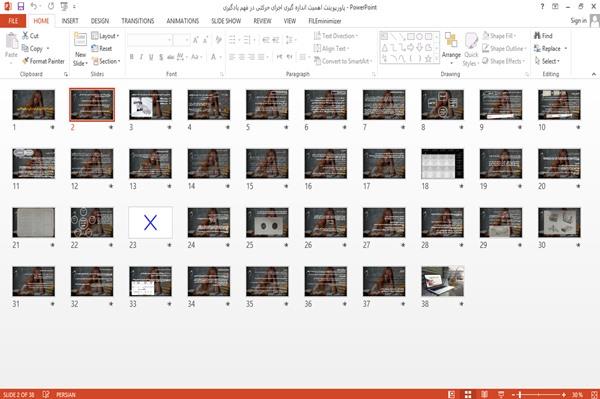Click zoom in plus button
The width and height of the screenshot is (600, 399).
pyautogui.click(x=564, y=394)
